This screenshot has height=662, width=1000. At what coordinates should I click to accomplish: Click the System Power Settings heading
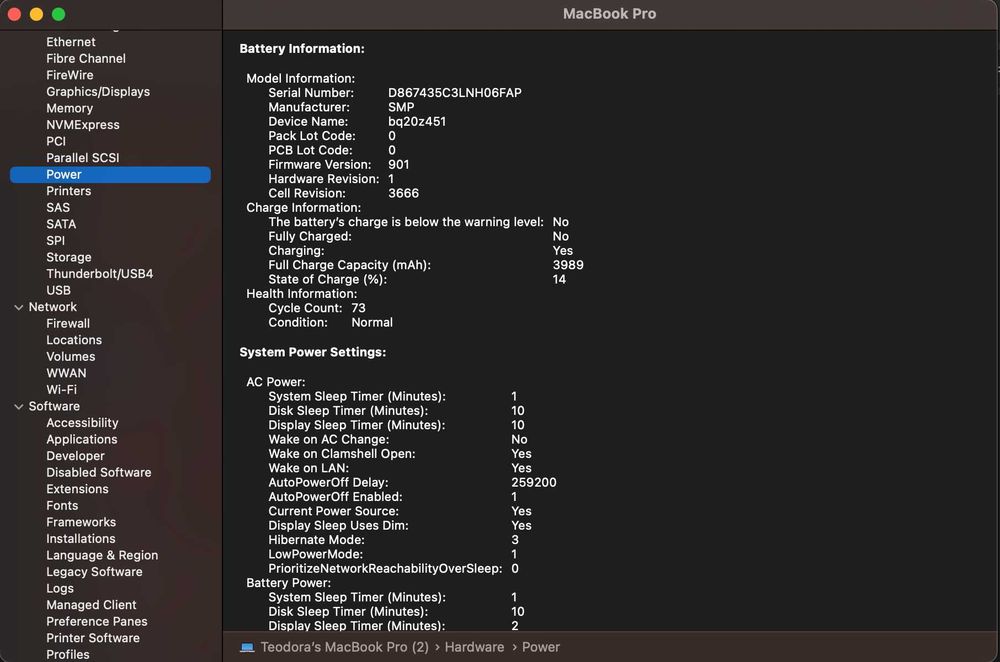(312, 353)
